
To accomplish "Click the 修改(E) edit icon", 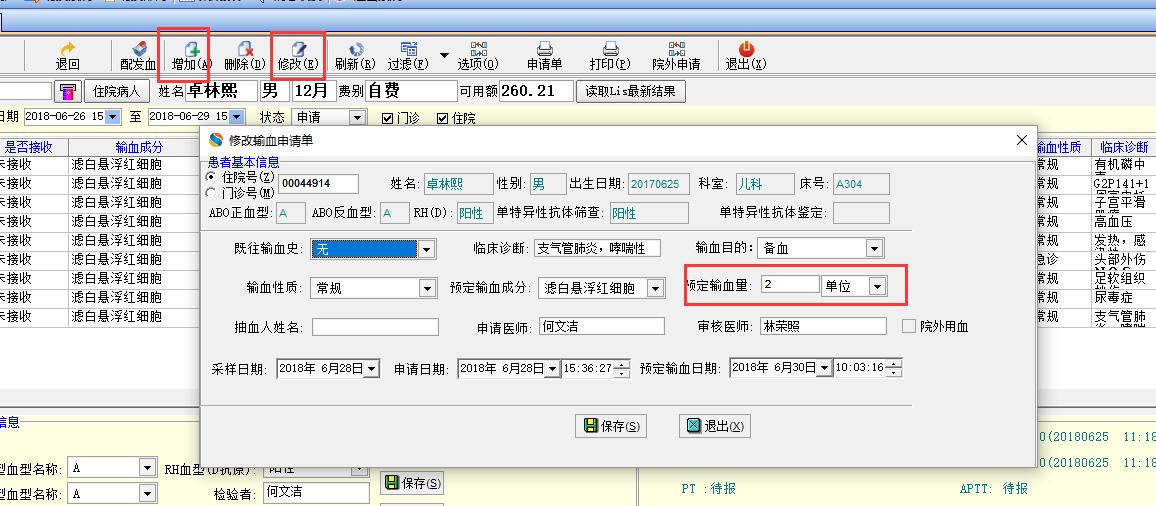I will [x=299, y=56].
